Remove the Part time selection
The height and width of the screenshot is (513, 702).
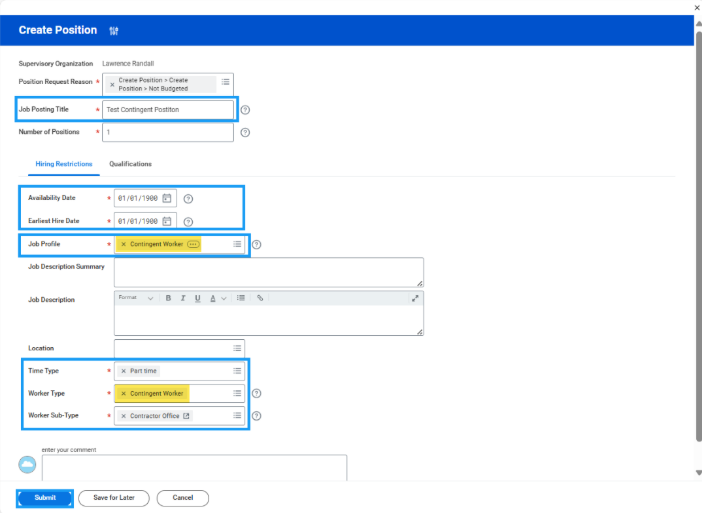[x=123, y=371]
